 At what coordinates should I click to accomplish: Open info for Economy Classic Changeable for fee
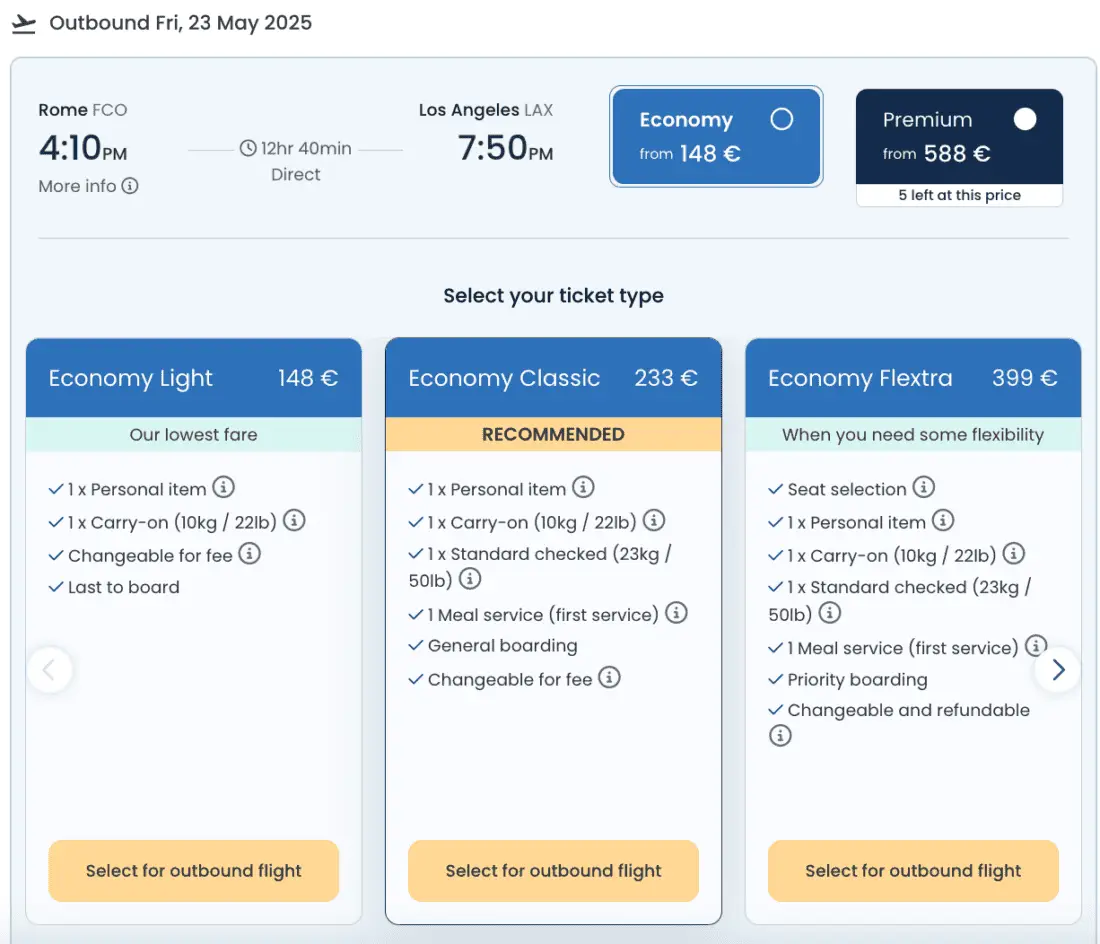pyautogui.click(x=609, y=678)
